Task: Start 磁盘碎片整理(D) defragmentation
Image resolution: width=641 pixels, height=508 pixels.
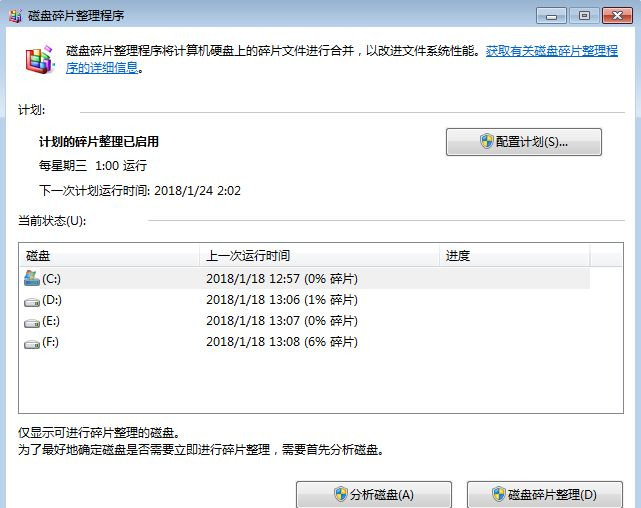Action: [545, 495]
